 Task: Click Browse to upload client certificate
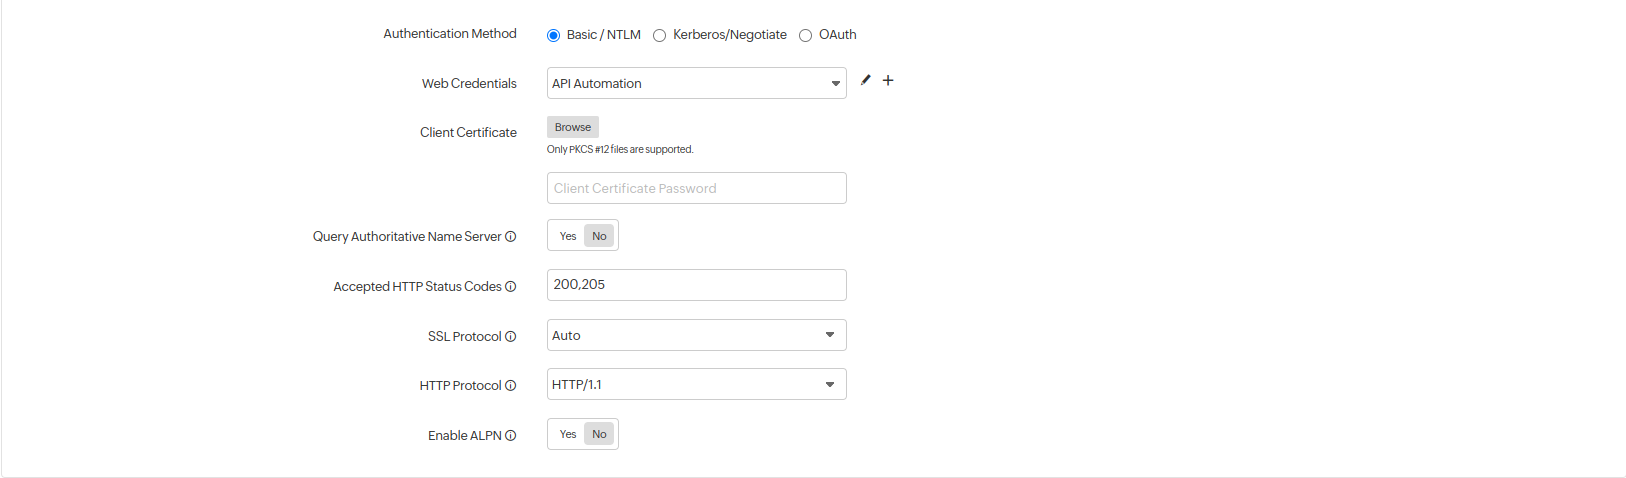click(573, 127)
